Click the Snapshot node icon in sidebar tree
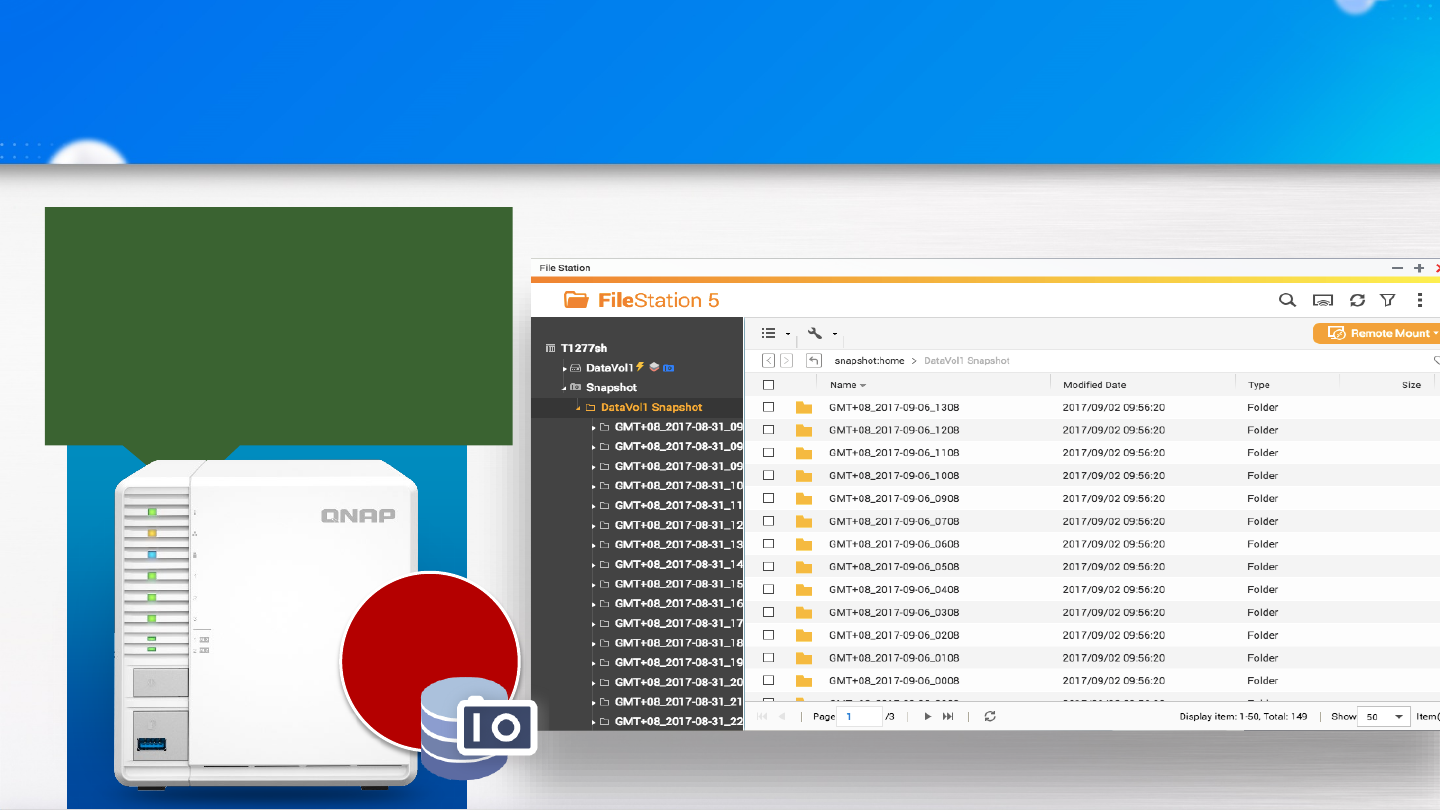 575,387
